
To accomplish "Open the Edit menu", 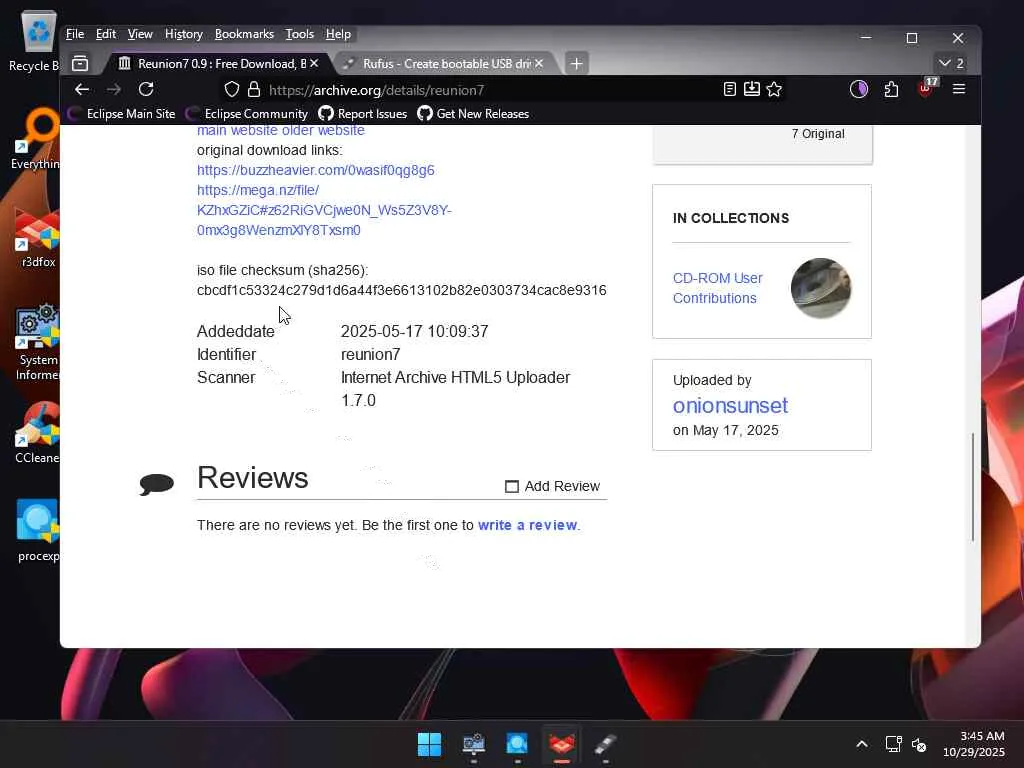I will click(x=106, y=34).
